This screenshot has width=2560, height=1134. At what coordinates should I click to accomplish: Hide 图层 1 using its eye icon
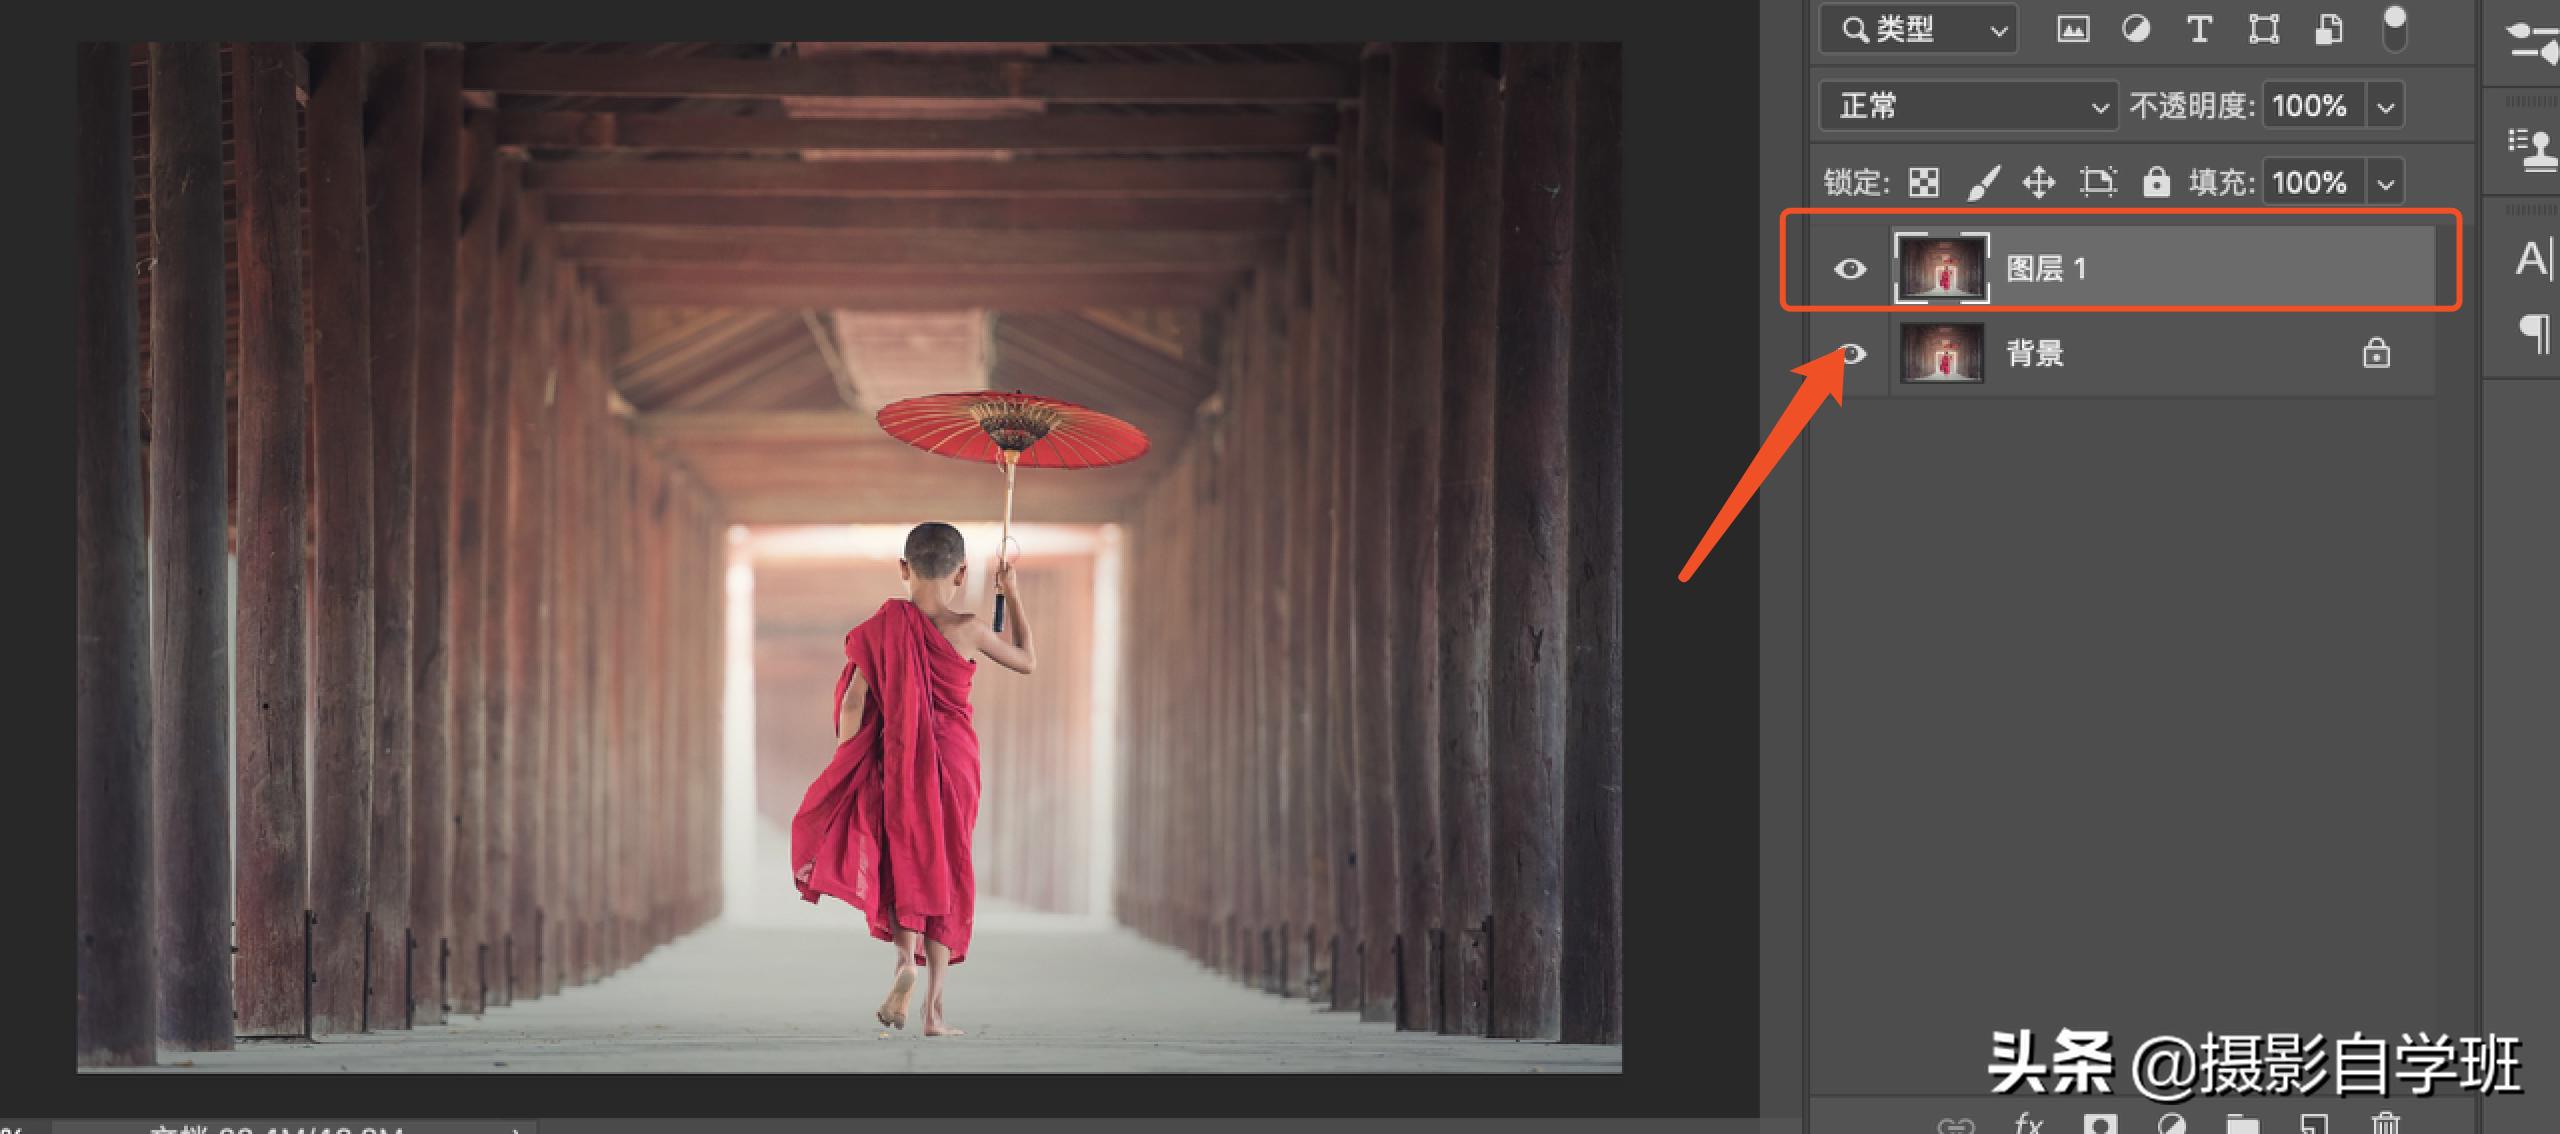(1849, 269)
